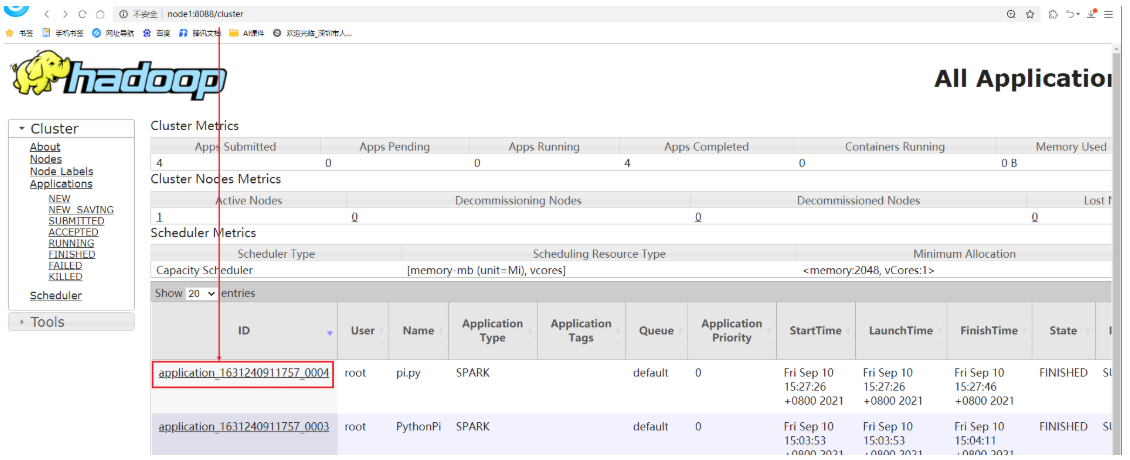Open the extensions puzzle icon
The width and height of the screenshot is (1130, 460).
tap(1054, 14)
